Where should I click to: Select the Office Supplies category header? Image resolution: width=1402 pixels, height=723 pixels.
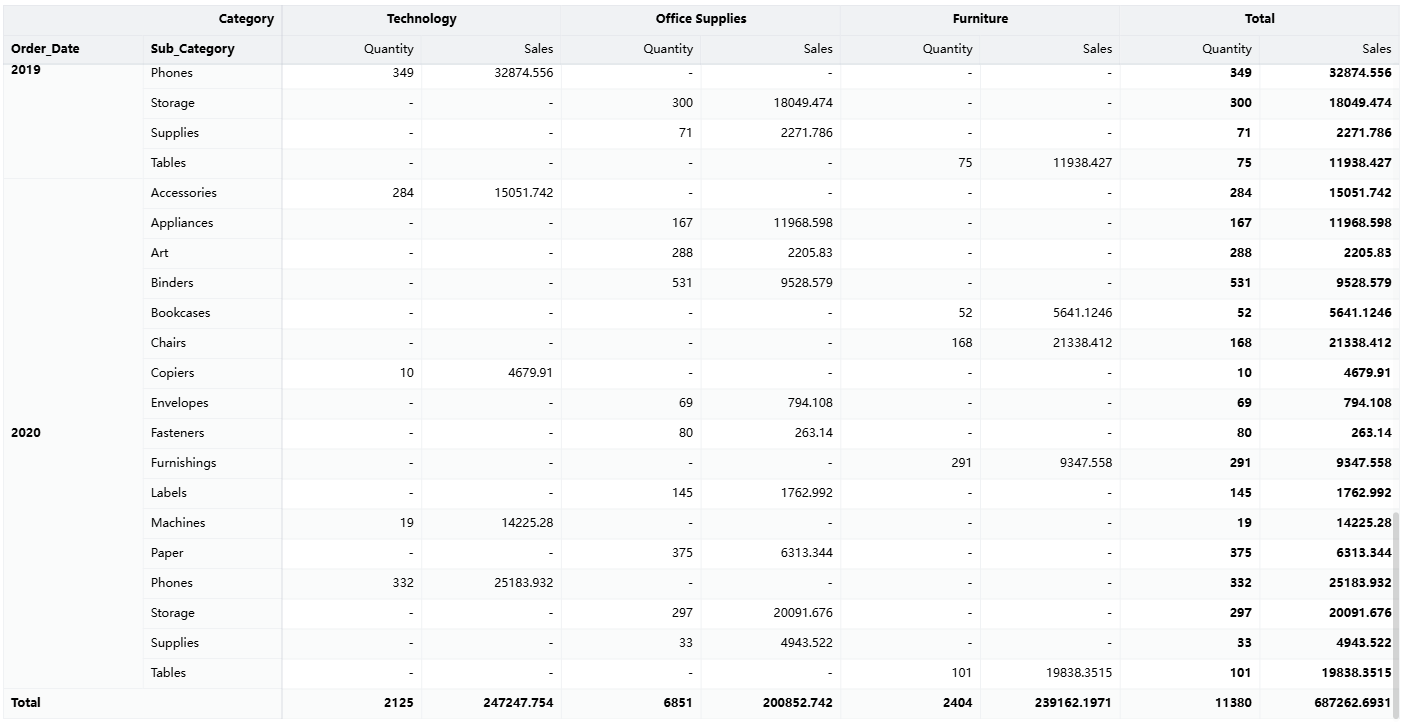[700, 19]
